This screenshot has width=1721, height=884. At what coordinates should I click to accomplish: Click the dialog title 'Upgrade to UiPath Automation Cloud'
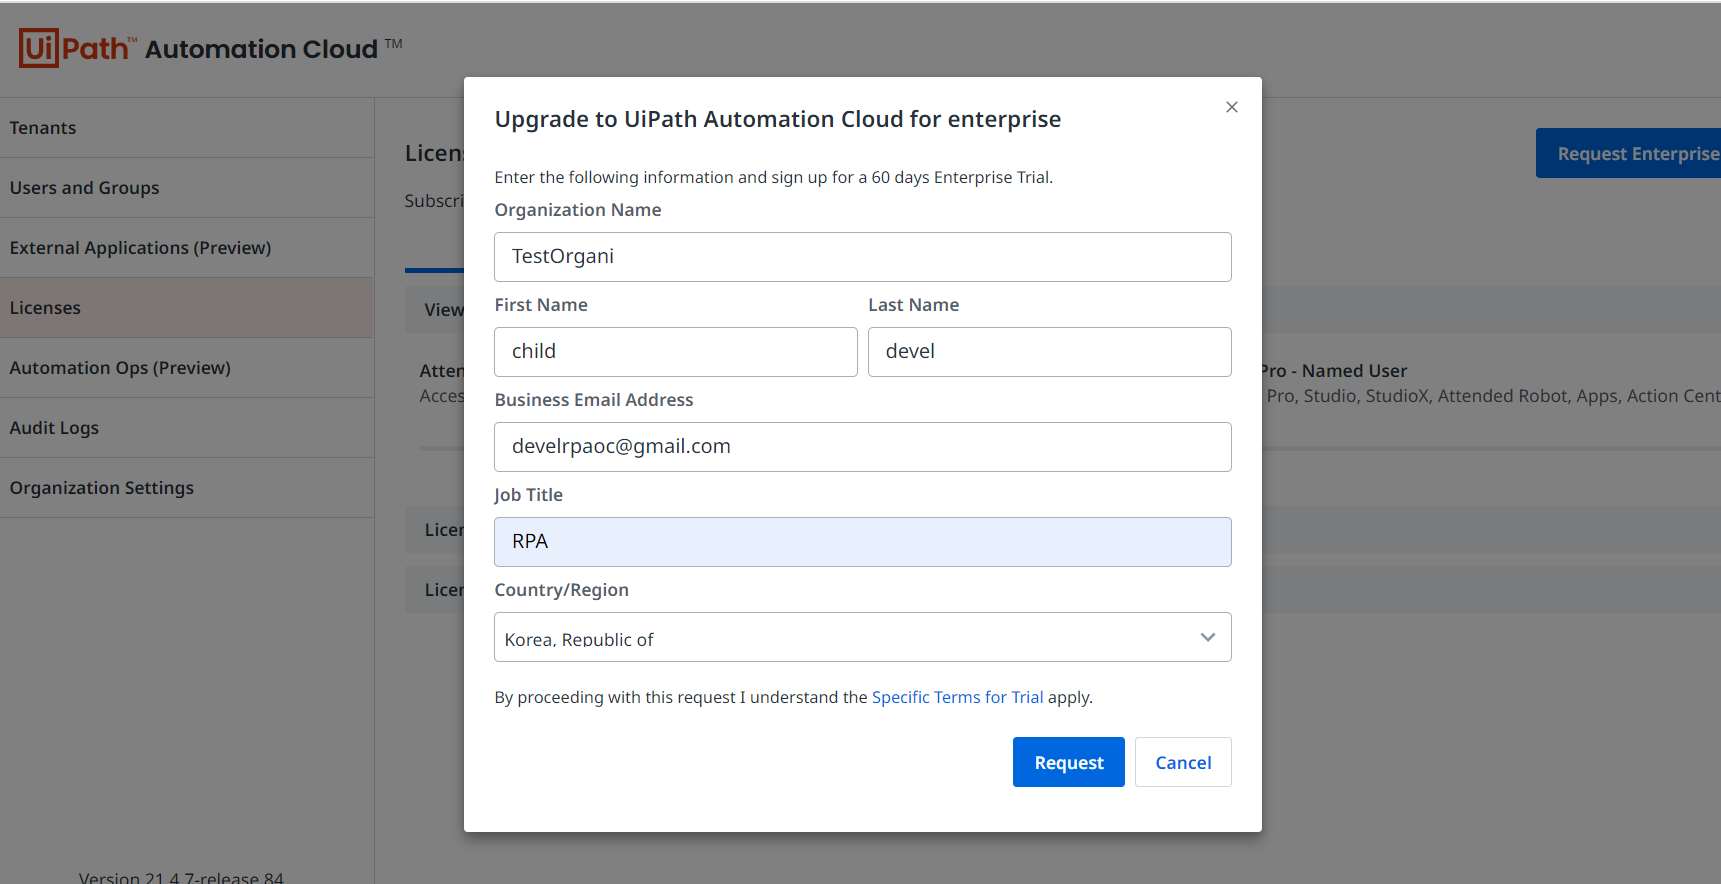(778, 119)
